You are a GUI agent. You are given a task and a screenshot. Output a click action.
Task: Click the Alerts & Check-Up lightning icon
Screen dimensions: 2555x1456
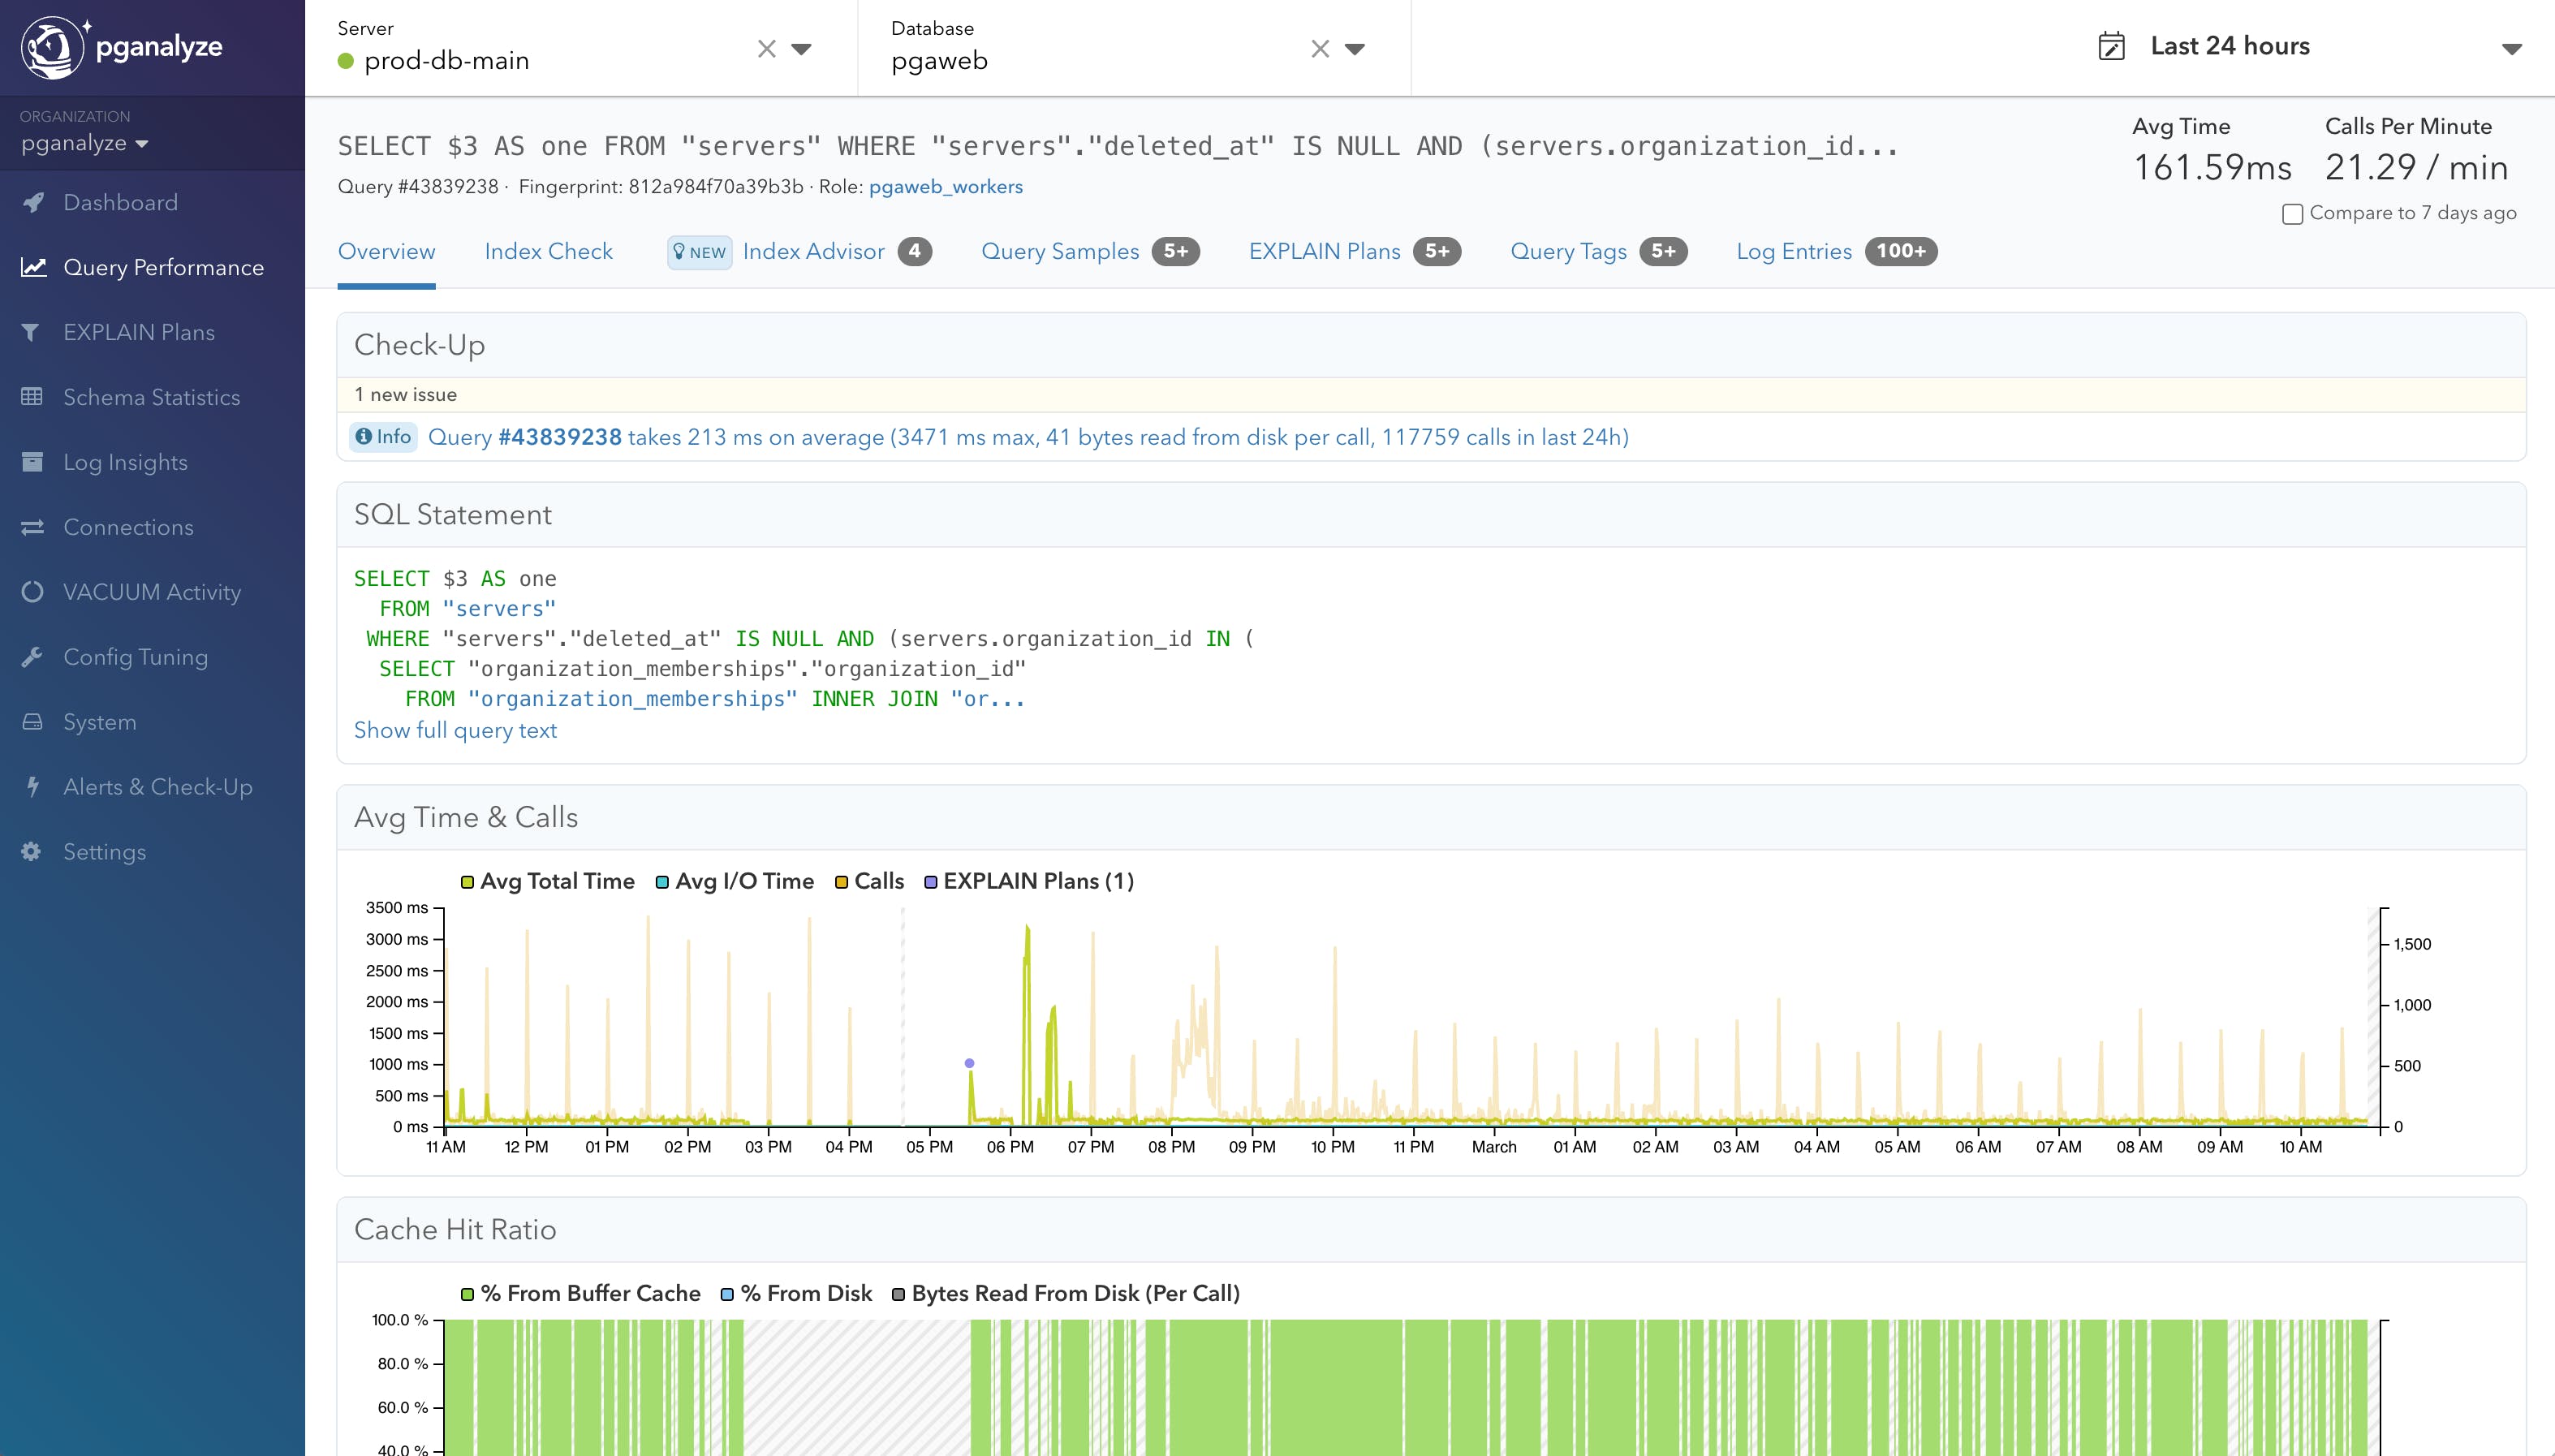[32, 787]
